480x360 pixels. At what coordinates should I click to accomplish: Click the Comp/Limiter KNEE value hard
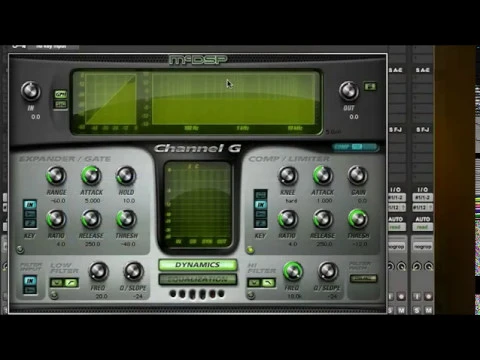click(x=291, y=201)
